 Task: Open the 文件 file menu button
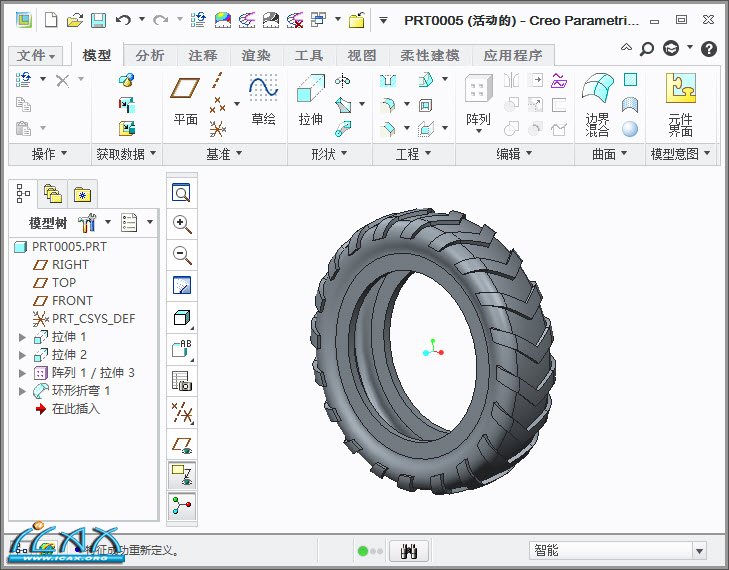(x=37, y=56)
